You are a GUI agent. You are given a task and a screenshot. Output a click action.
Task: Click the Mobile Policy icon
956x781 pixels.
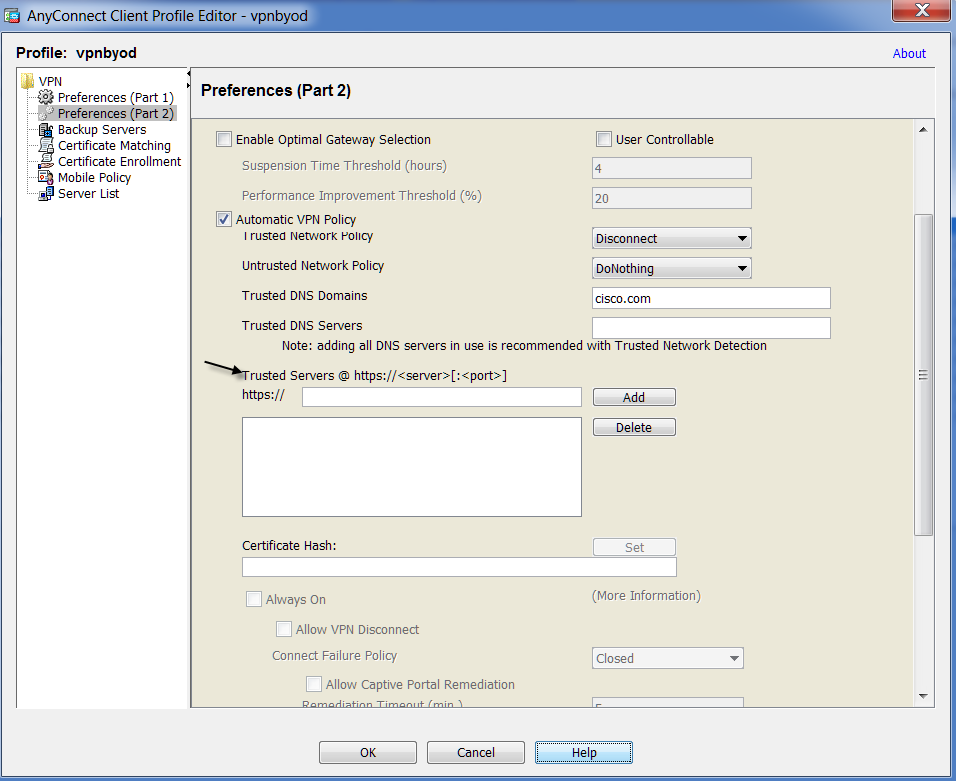point(46,177)
